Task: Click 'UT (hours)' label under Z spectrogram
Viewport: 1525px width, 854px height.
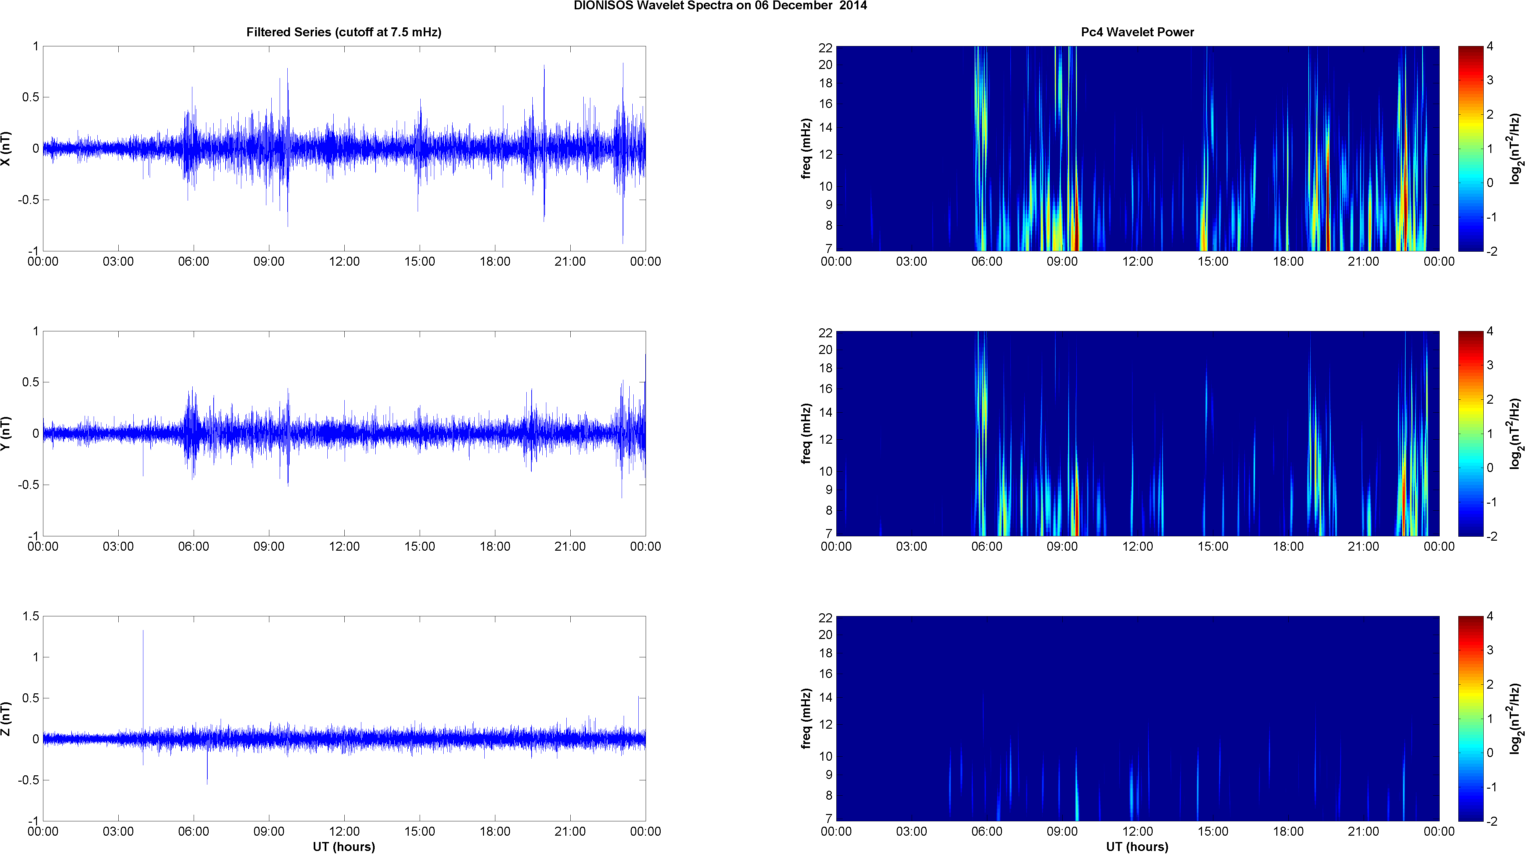Action: pyautogui.click(x=1137, y=847)
